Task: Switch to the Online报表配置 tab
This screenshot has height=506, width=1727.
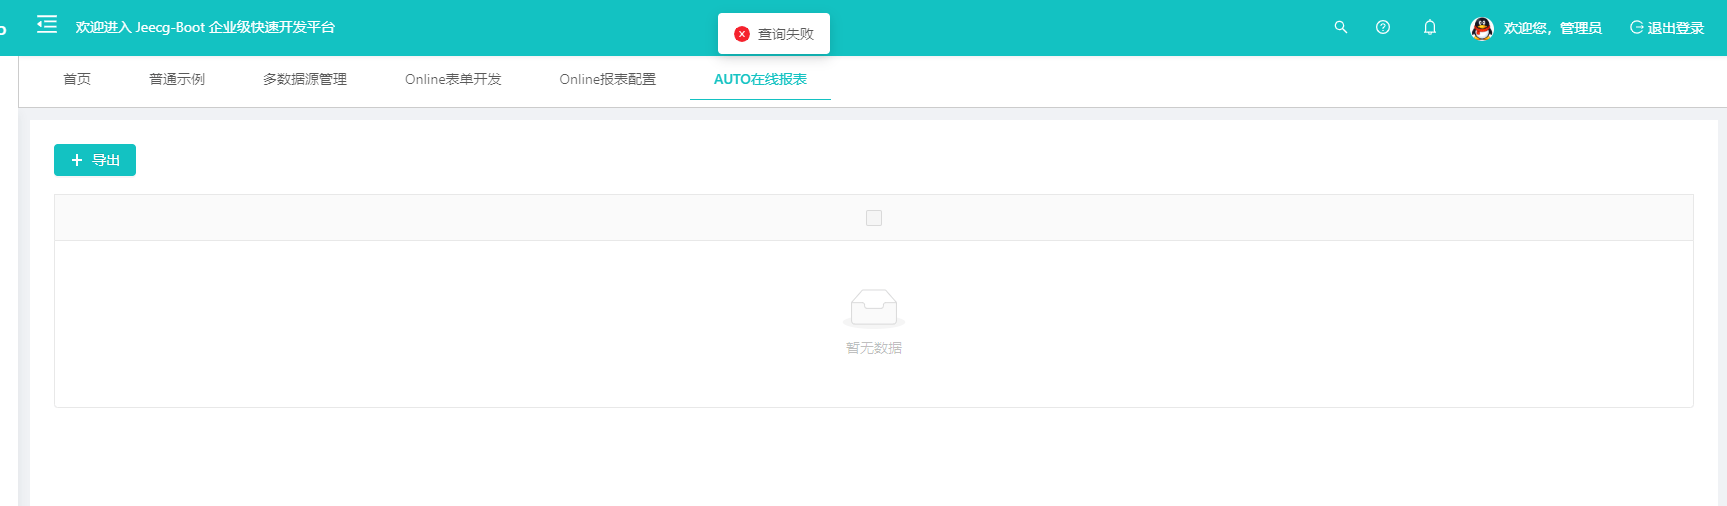Action: point(607,80)
